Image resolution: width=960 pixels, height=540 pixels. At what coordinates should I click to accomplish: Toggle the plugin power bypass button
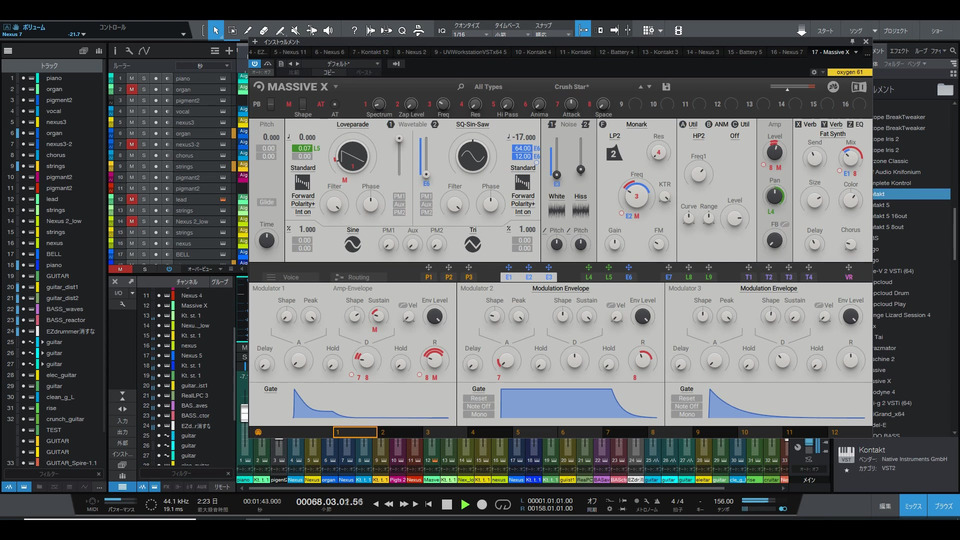point(255,63)
